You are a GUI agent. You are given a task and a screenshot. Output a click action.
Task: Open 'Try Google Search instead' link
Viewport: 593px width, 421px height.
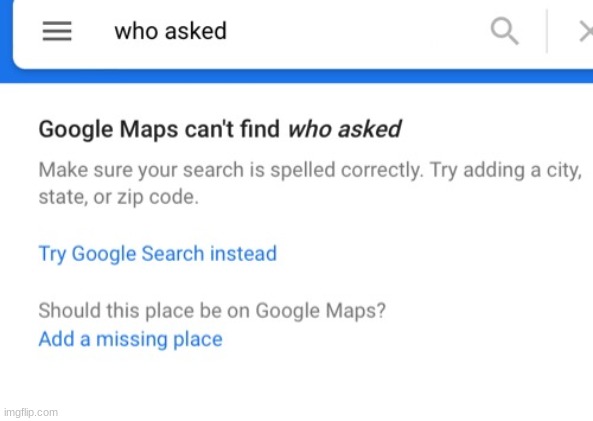click(158, 253)
